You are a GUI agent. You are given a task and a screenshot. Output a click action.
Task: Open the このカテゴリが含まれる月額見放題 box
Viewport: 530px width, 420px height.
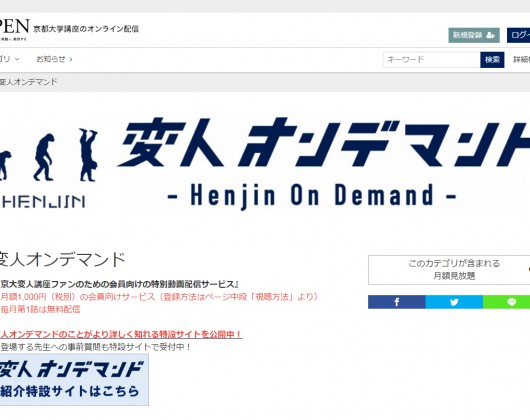coord(449,270)
